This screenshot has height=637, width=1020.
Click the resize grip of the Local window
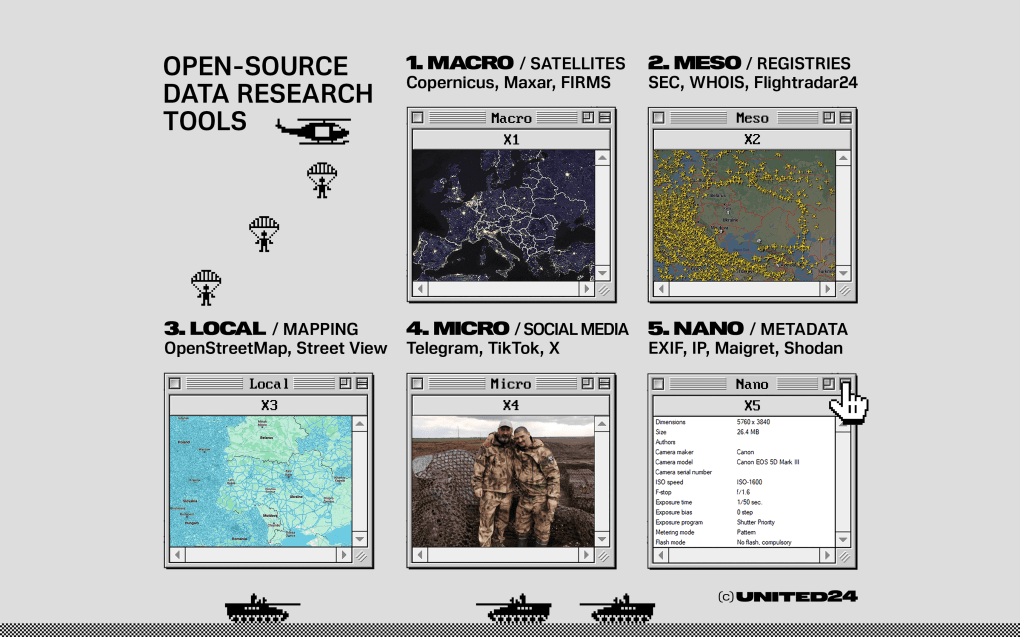coord(360,556)
